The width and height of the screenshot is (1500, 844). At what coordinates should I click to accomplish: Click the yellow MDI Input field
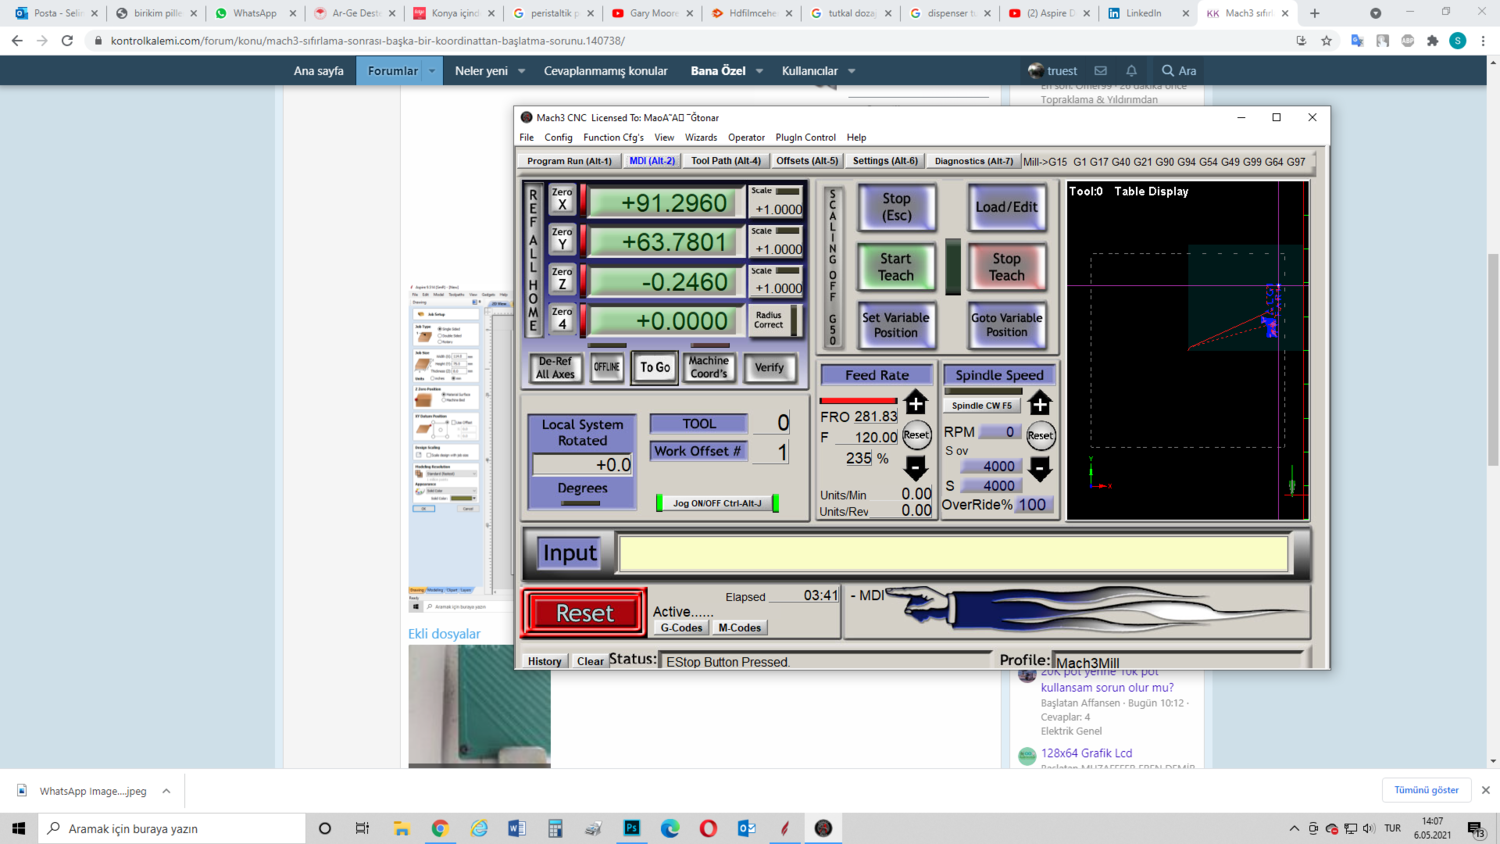click(954, 554)
